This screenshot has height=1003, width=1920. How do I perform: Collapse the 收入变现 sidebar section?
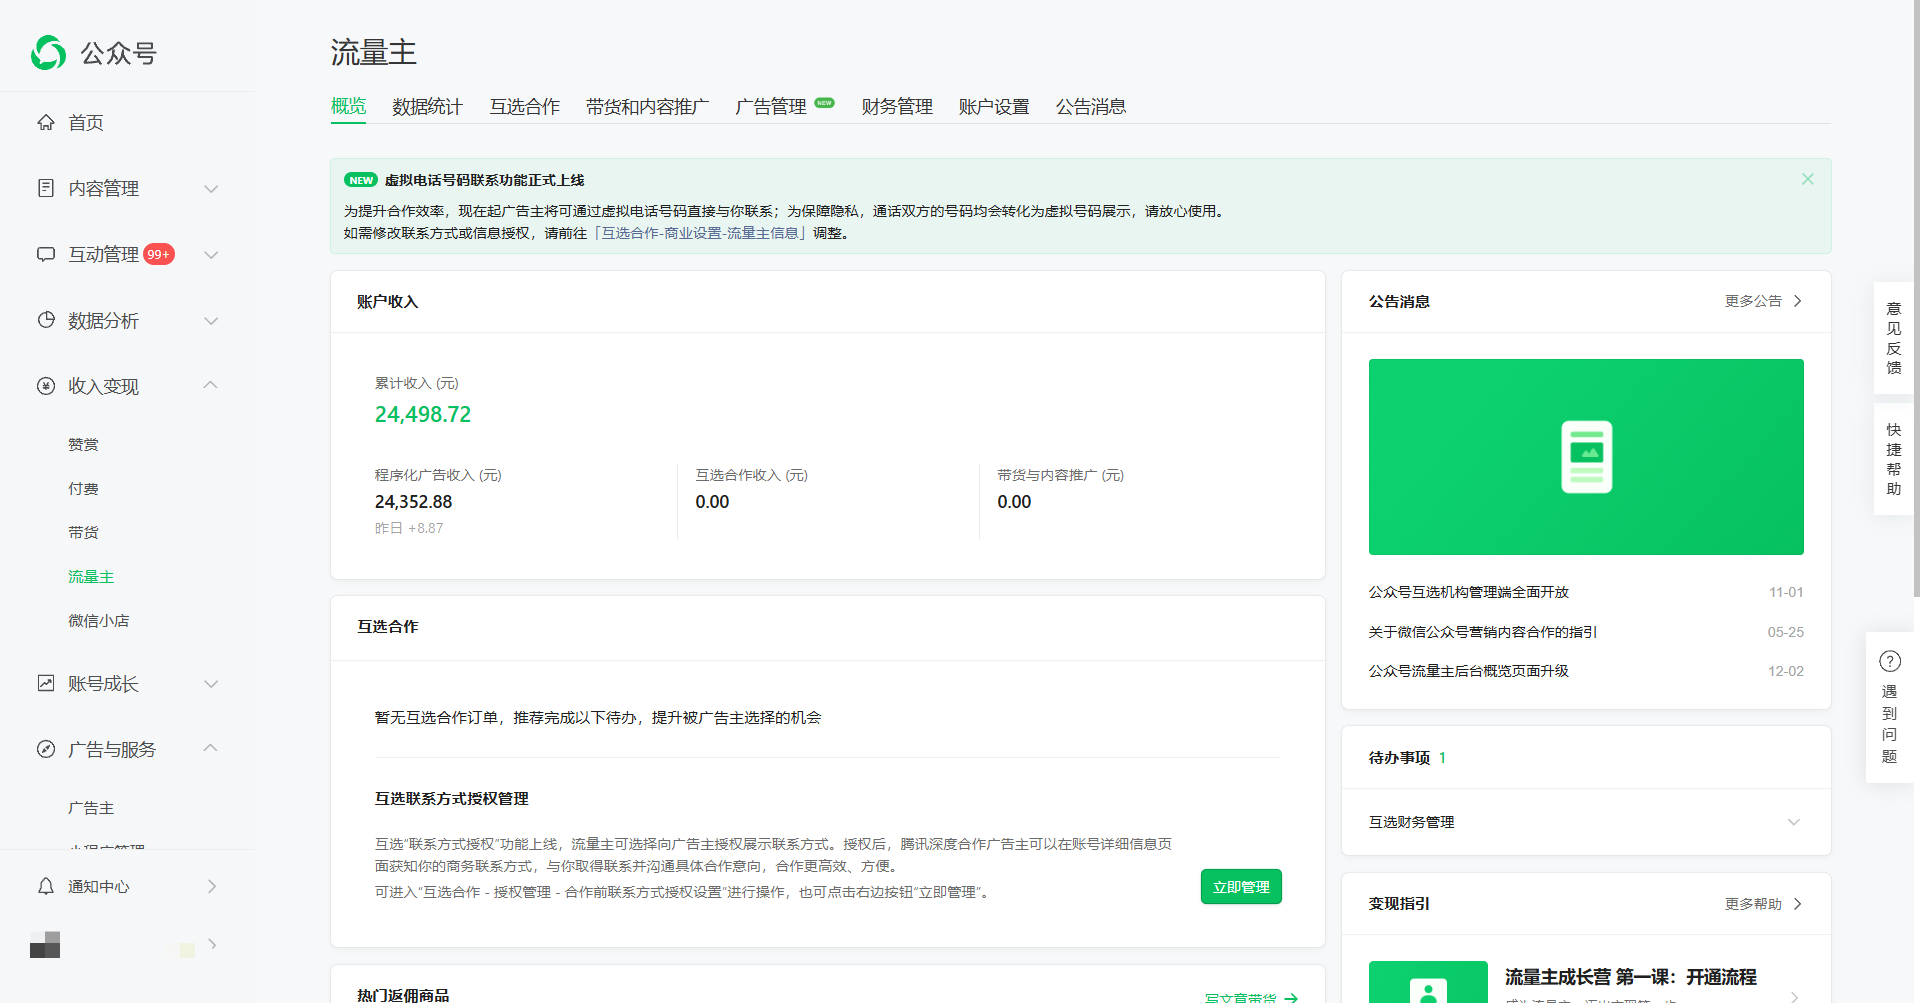click(x=211, y=386)
